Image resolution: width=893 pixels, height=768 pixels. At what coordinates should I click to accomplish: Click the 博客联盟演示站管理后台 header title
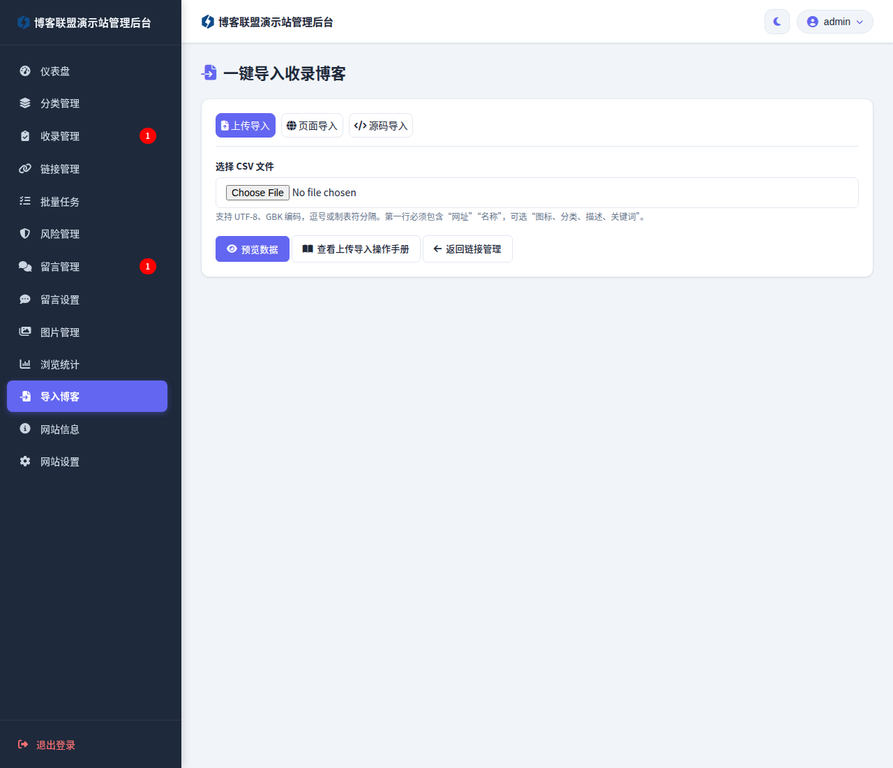click(275, 22)
